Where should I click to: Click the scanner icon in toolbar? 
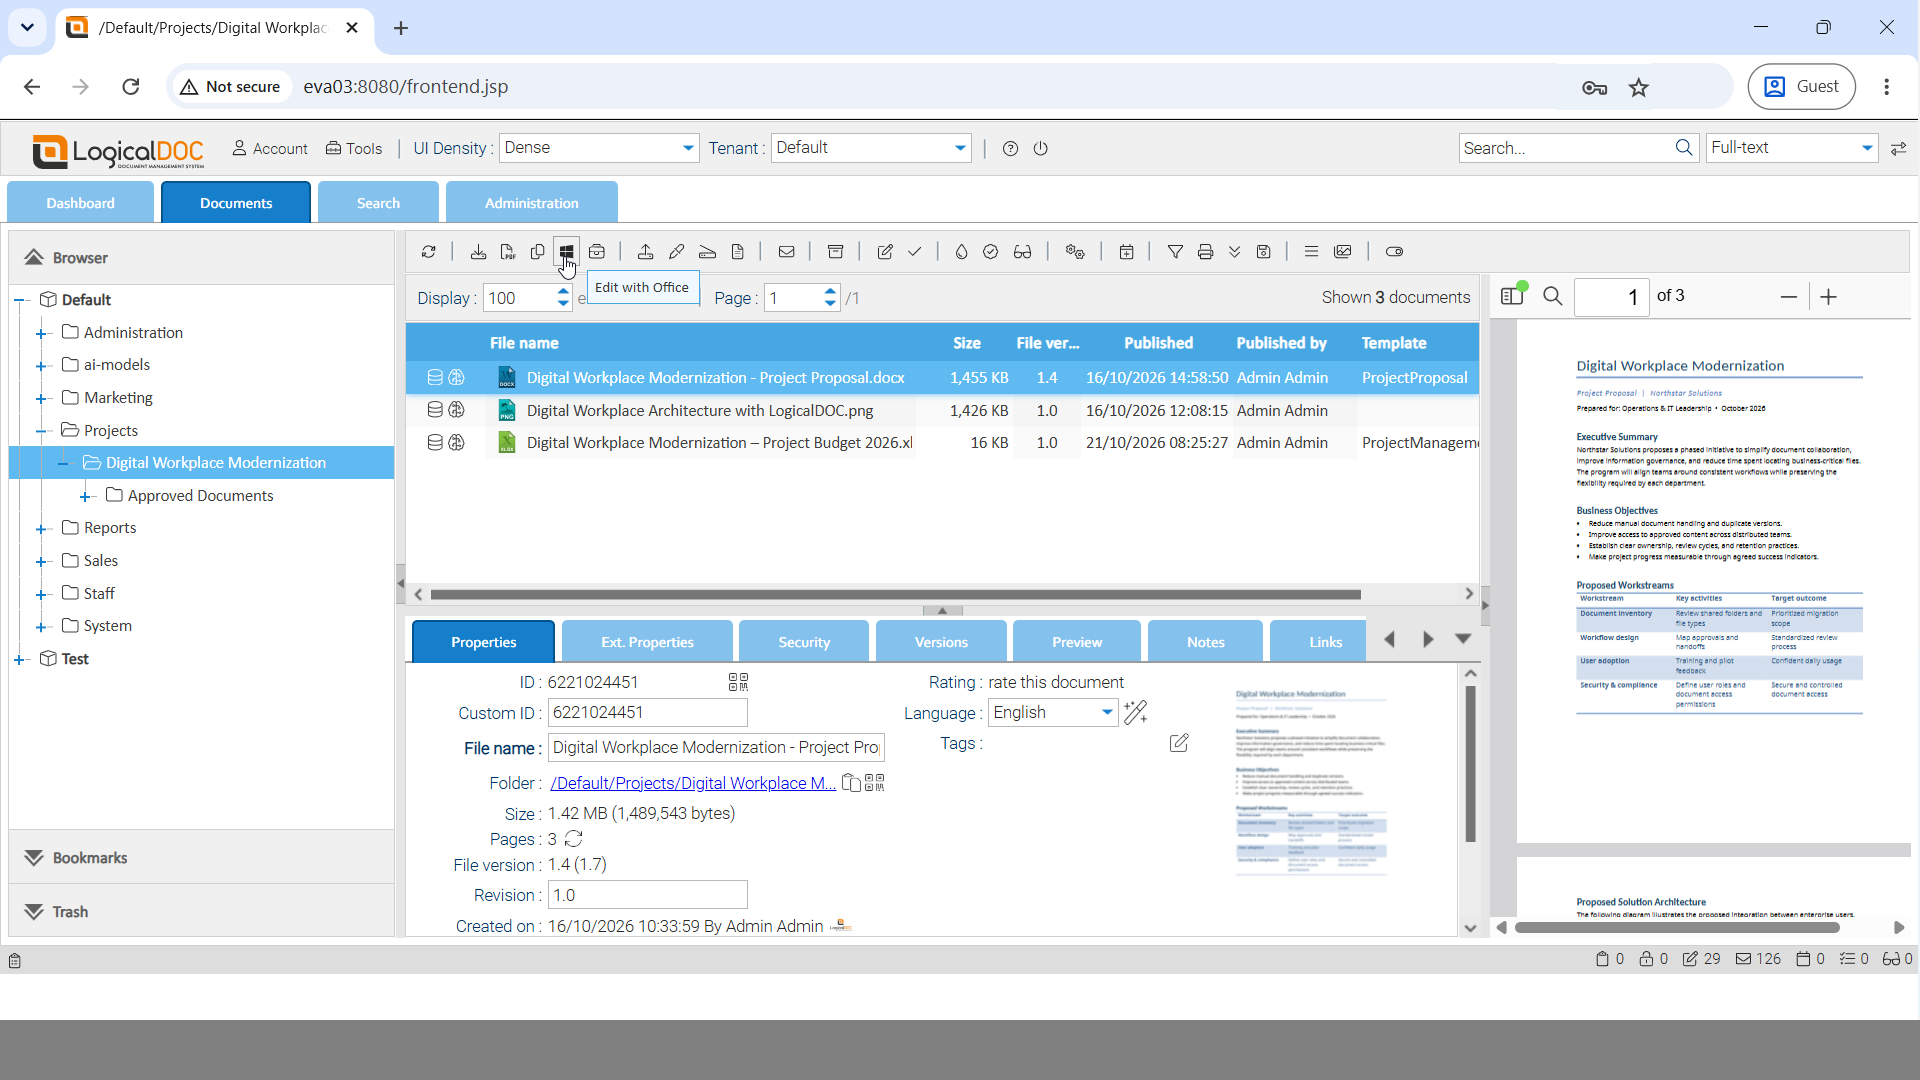point(707,252)
